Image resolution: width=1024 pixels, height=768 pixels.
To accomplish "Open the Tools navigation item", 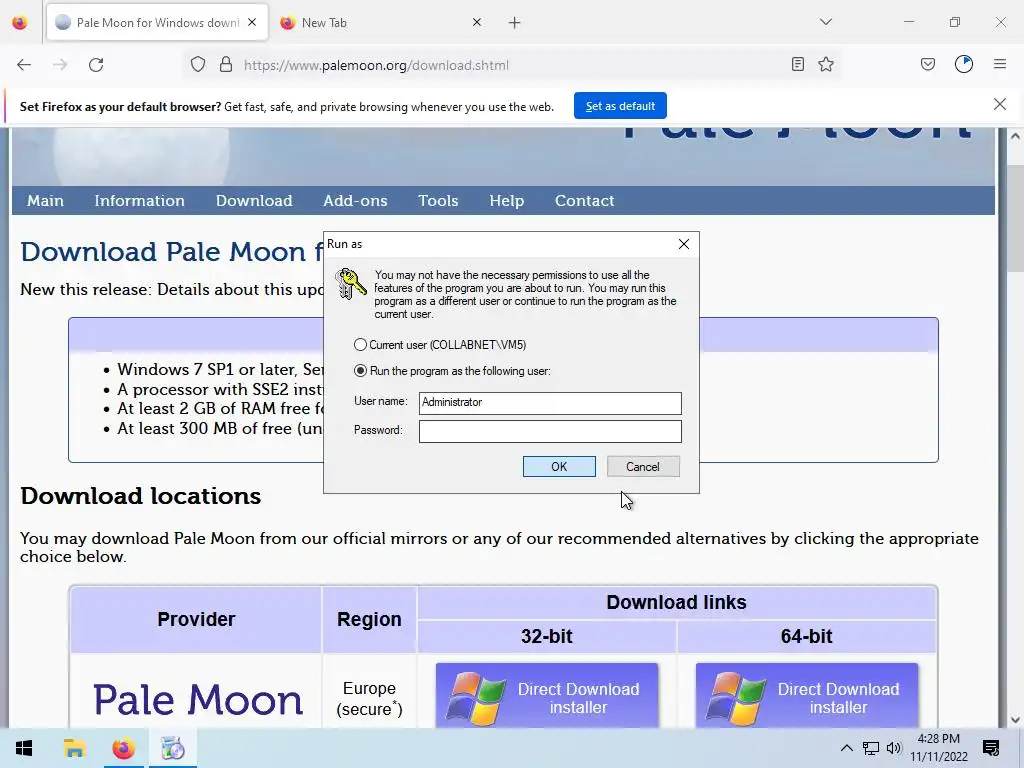I will (x=438, y=200).
